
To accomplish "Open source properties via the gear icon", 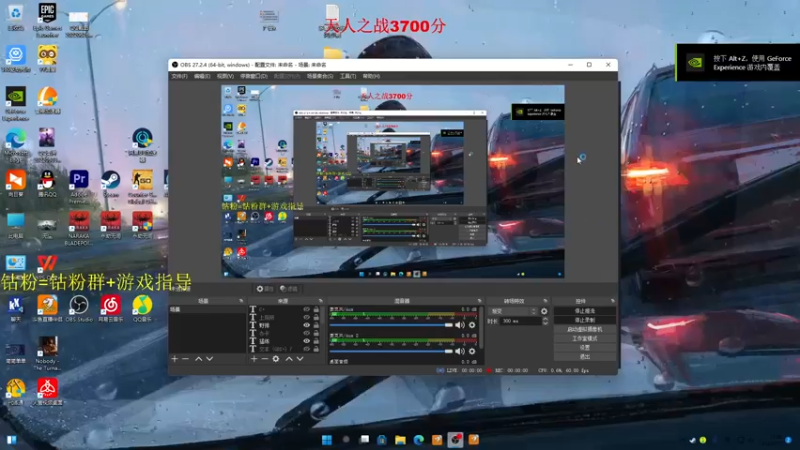I will coord(276,359).
